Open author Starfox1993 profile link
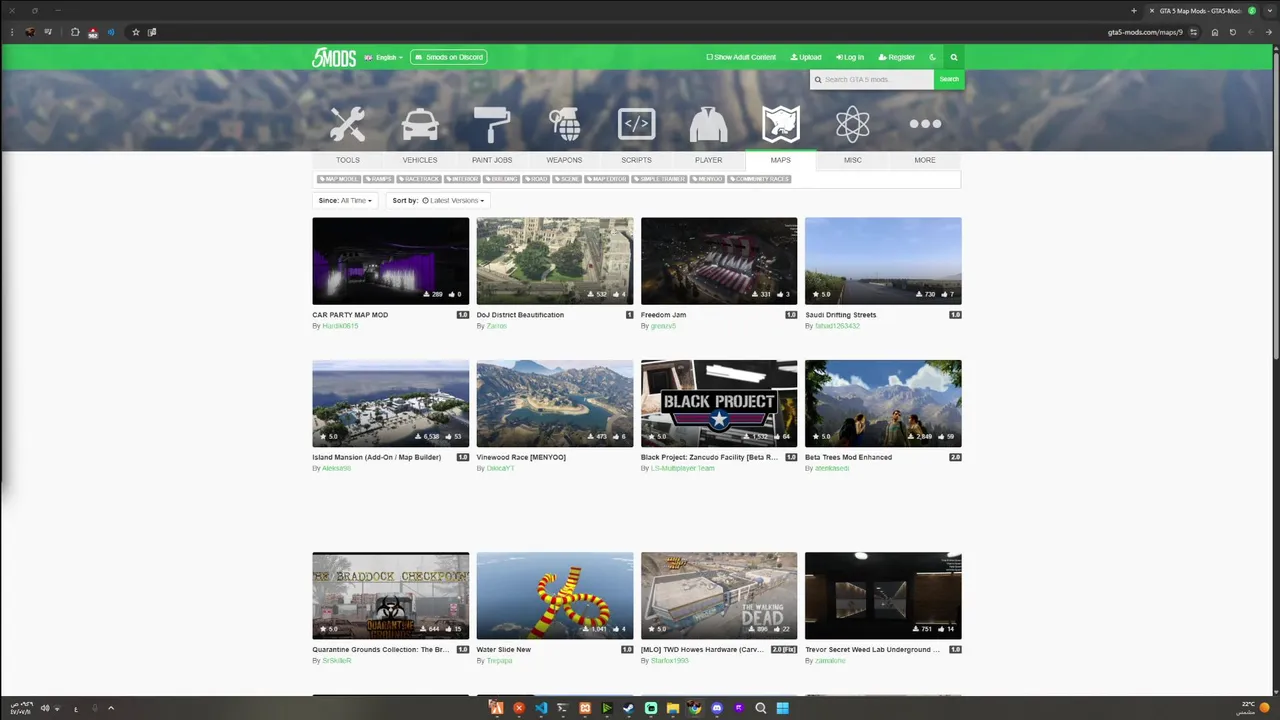This screenshot has width=1280, height=720. point(670,661)
